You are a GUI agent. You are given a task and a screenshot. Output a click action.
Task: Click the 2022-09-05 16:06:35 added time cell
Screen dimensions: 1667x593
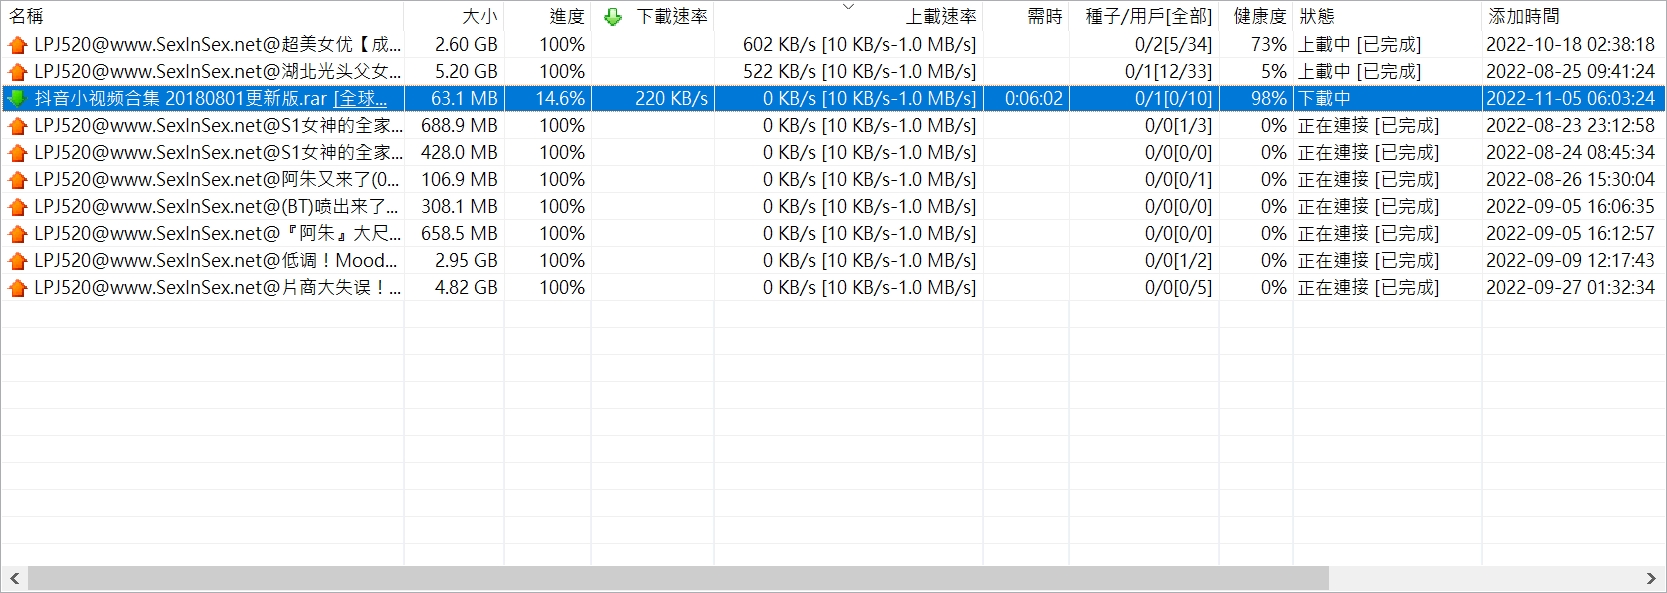1573,207
